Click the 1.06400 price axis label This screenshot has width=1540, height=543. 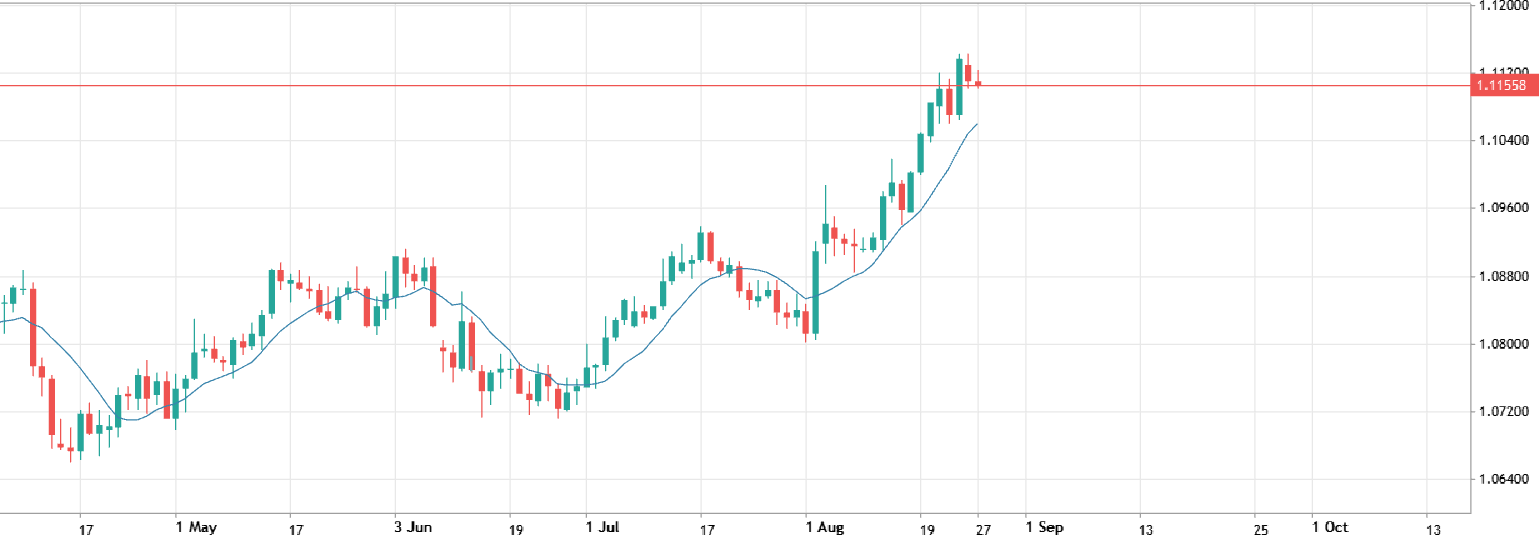[x=1501, y=480]
